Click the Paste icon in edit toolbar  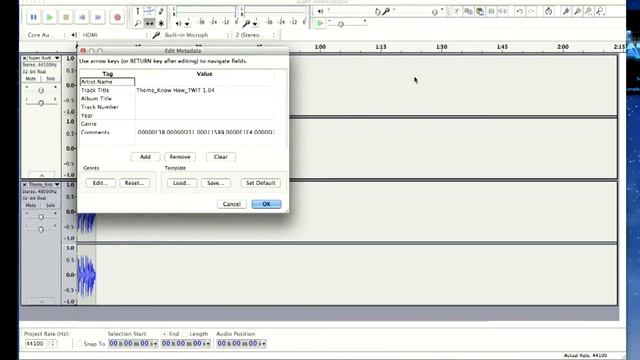480,11
